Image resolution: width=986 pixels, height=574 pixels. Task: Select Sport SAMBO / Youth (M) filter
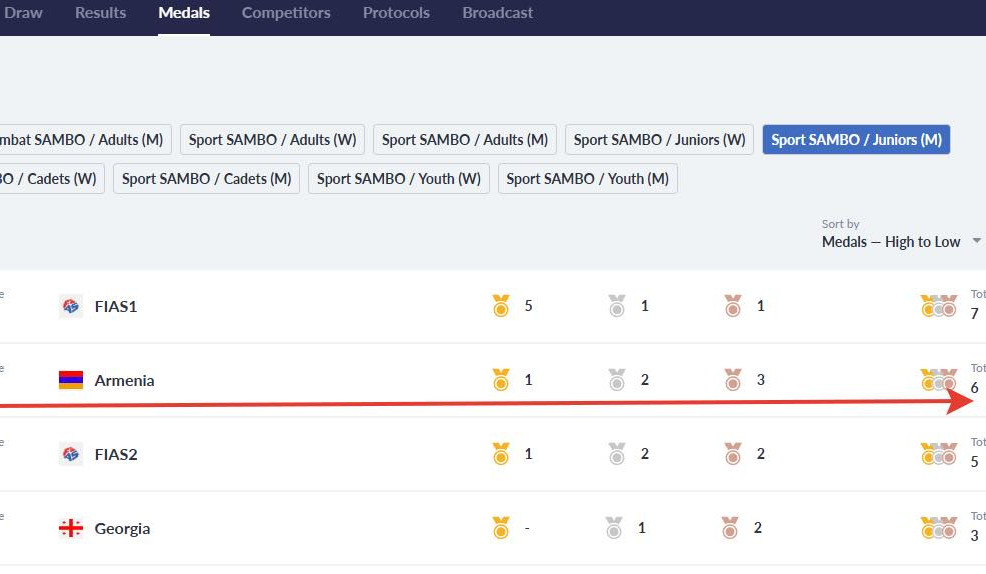click(587, 179)
